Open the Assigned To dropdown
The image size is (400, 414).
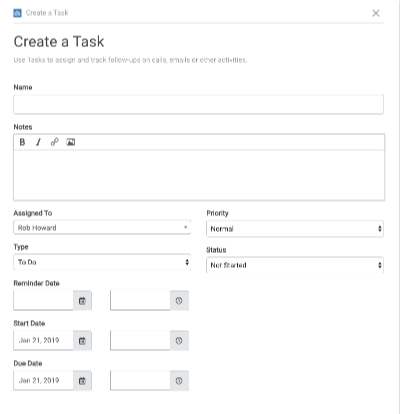coord(102,228)
